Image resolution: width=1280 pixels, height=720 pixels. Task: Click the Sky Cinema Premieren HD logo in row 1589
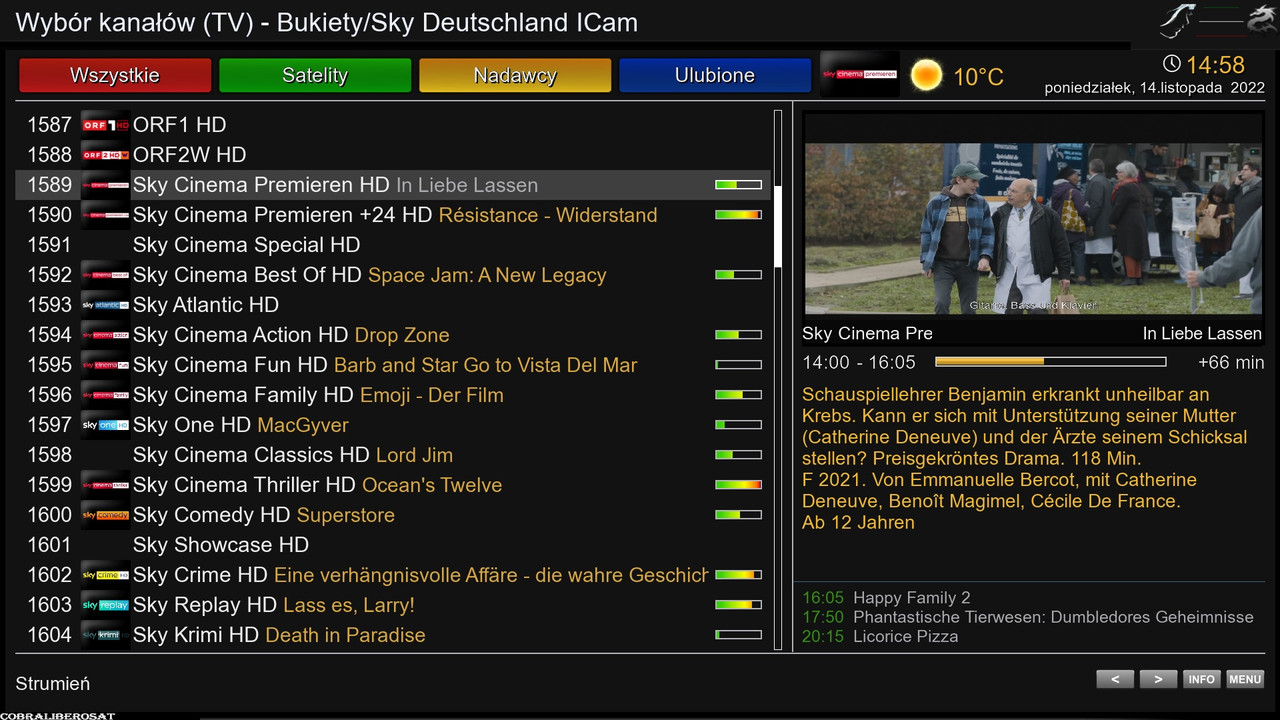pos(105,185)
